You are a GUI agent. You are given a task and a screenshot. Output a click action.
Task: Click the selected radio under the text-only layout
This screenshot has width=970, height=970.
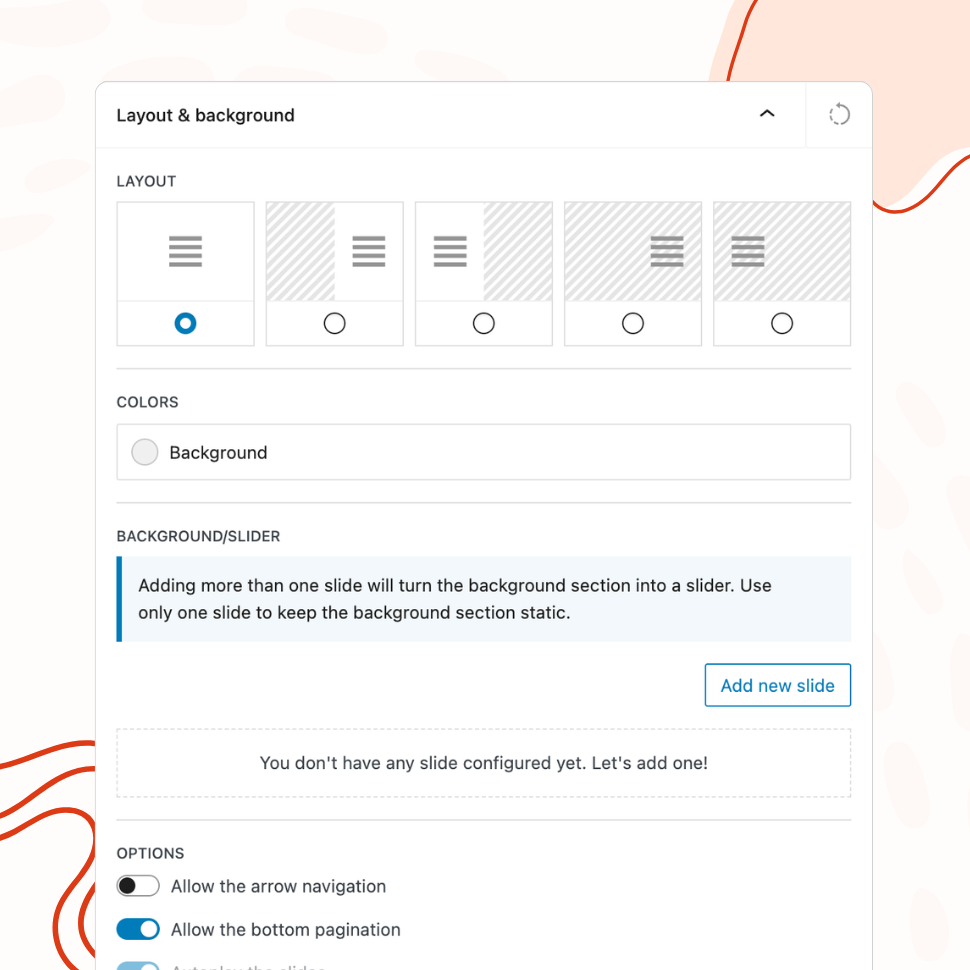[x=185, y=323]
